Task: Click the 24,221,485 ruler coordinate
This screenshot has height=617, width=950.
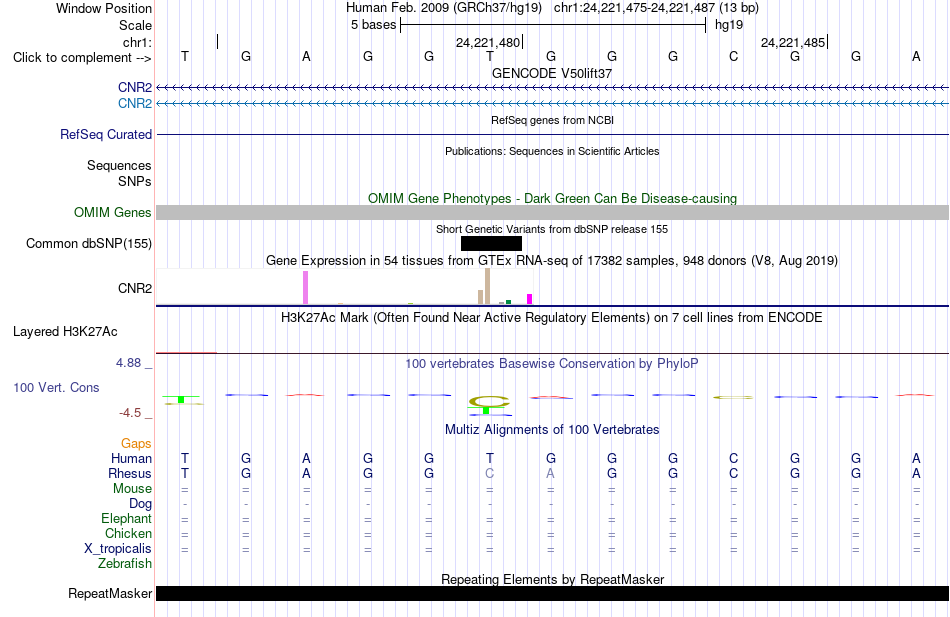Action: pyautogui.click(x=792, y=42)
